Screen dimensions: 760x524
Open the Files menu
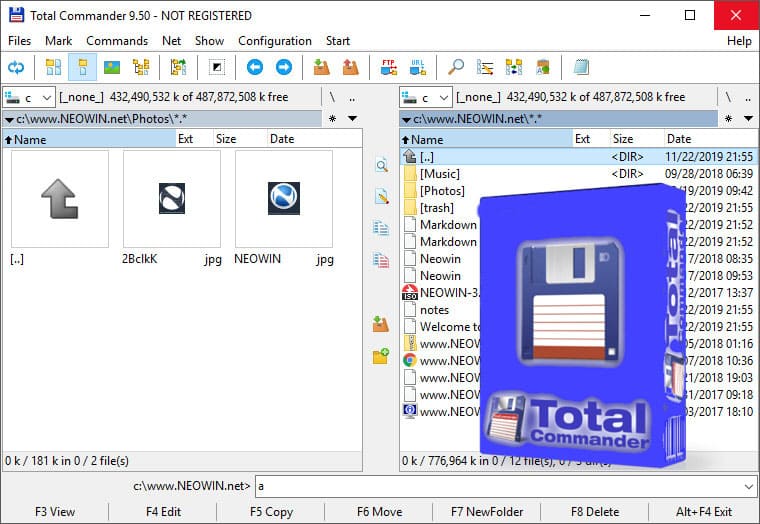click(19, 41)
